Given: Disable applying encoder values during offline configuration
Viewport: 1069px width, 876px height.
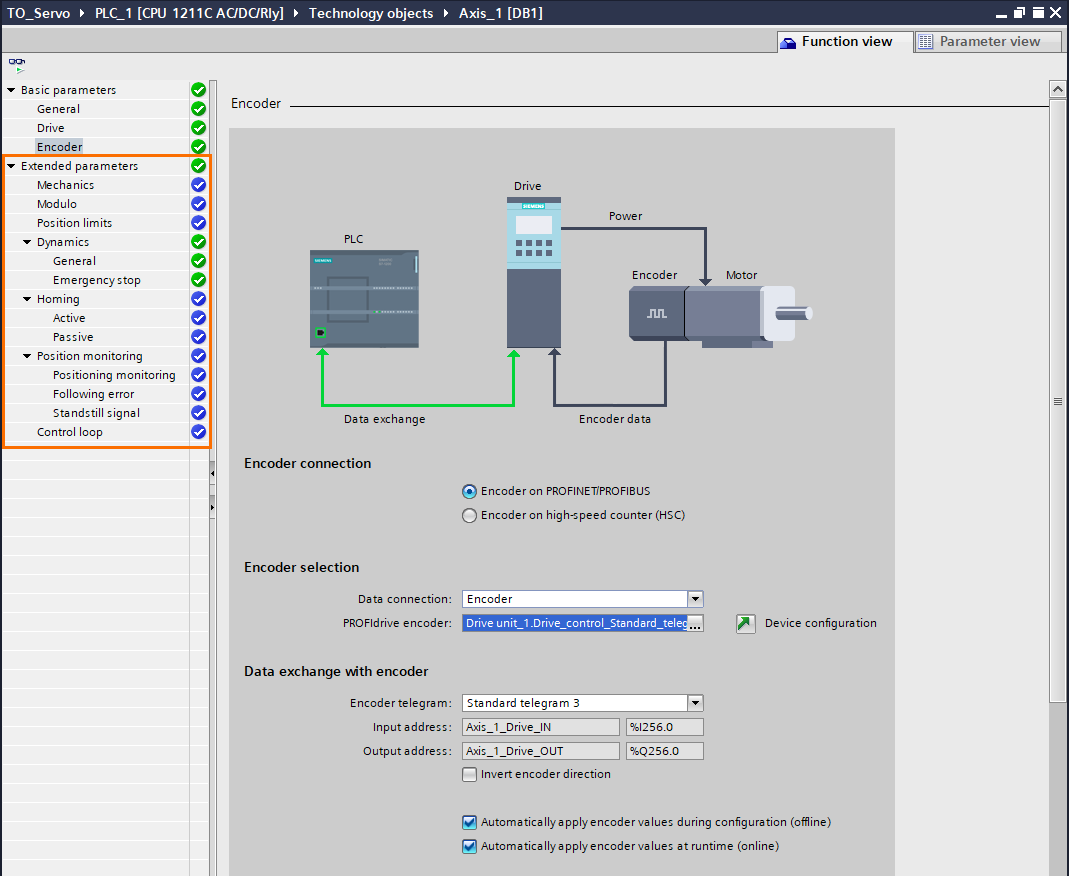Looking at the screenshot, I should click(x=469, y=821).
